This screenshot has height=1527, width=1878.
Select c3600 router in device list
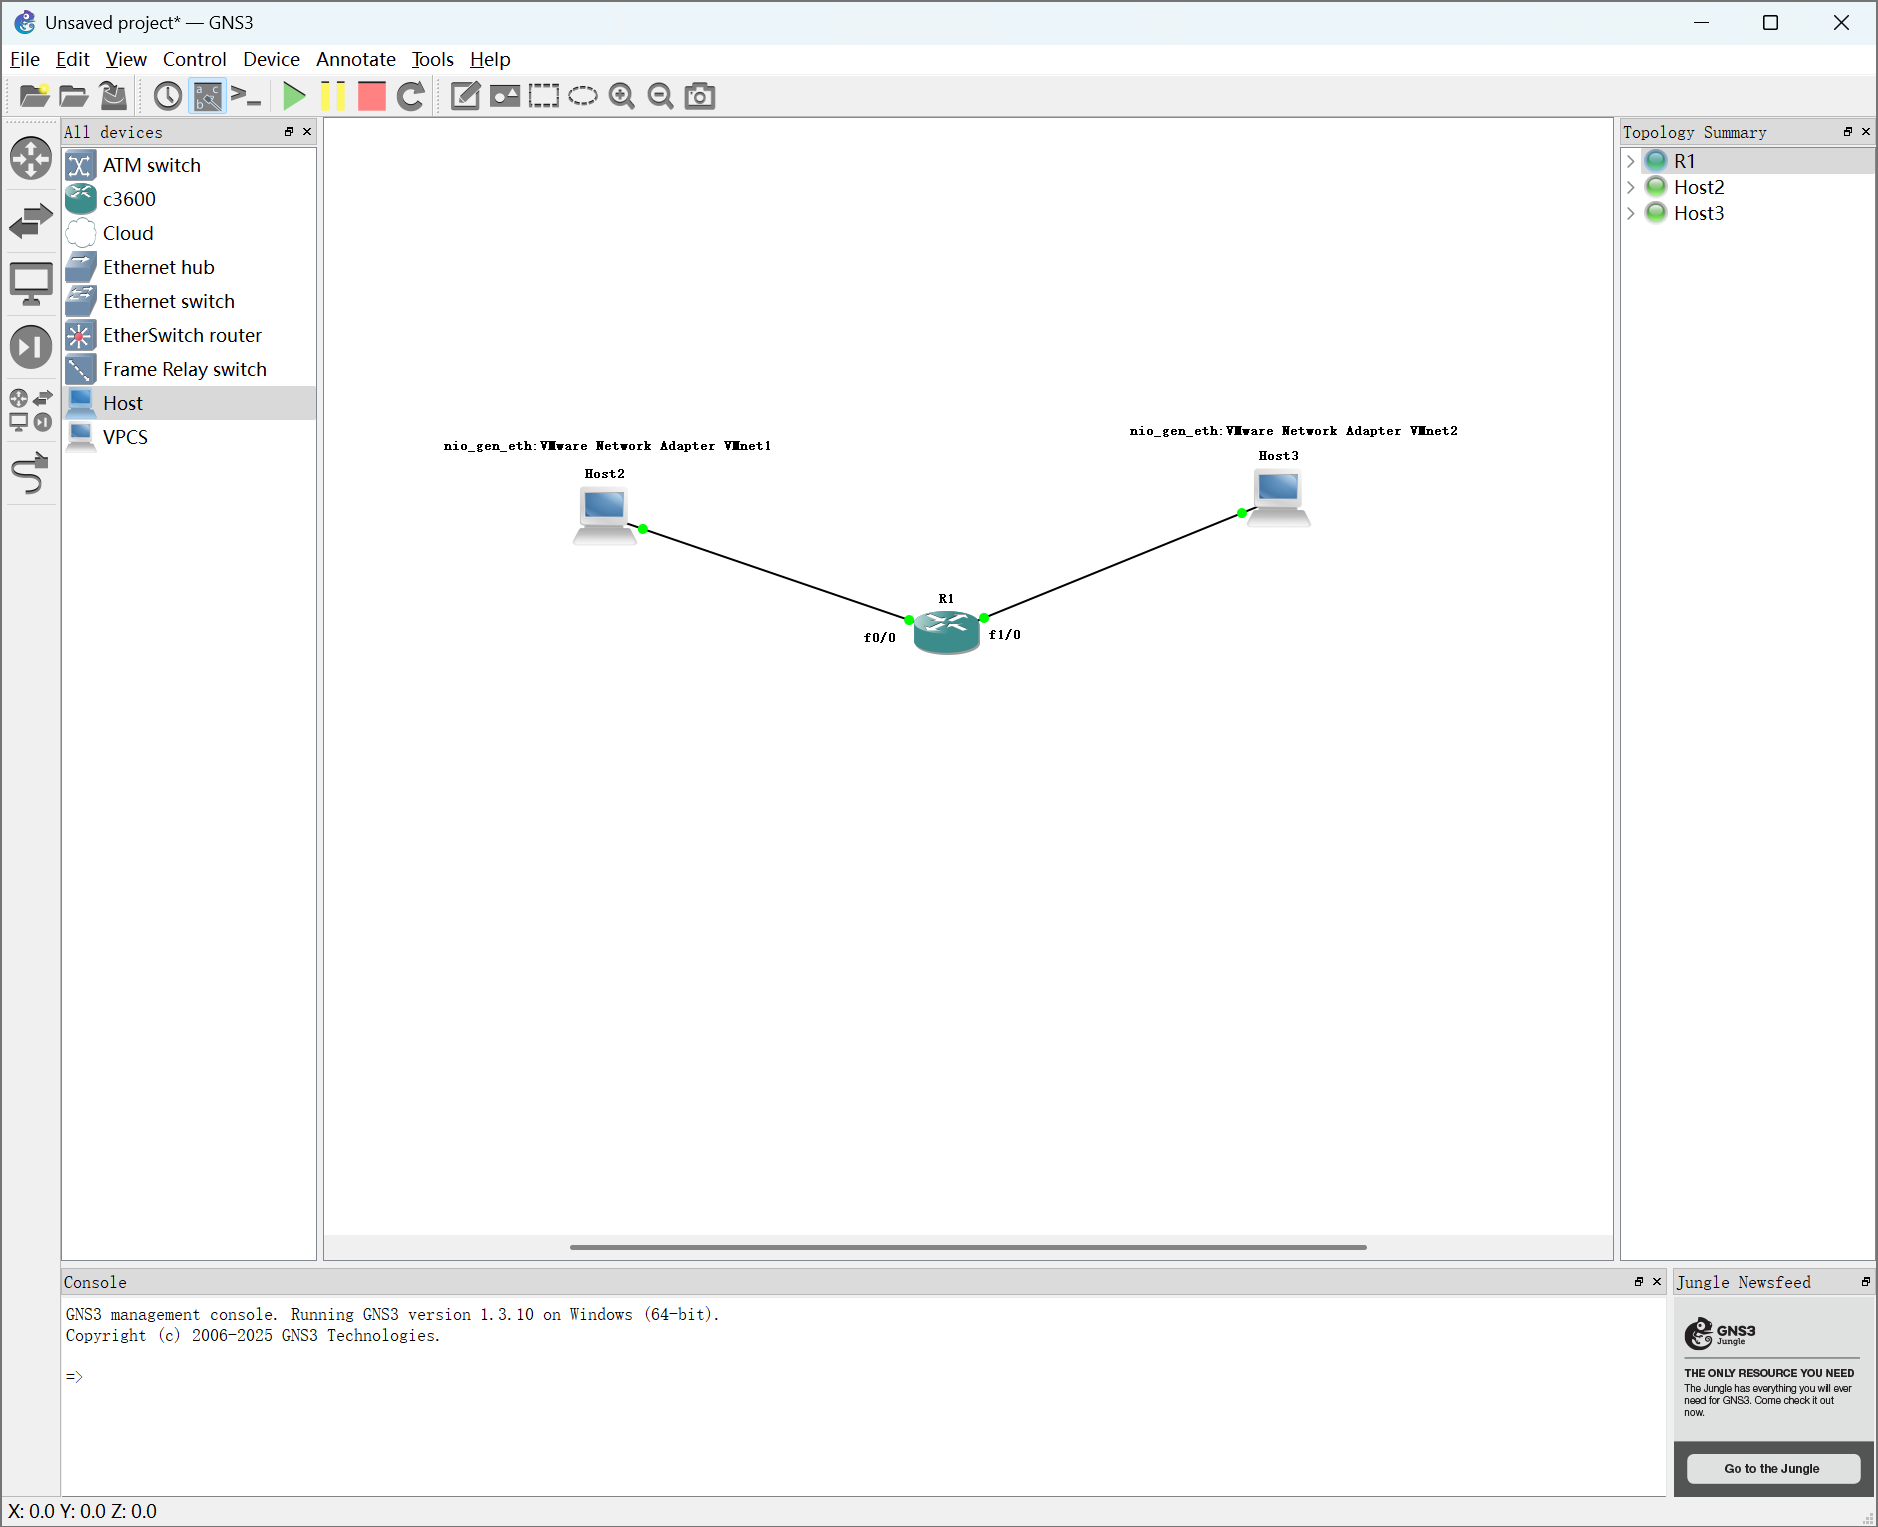[x=189, y=199]
